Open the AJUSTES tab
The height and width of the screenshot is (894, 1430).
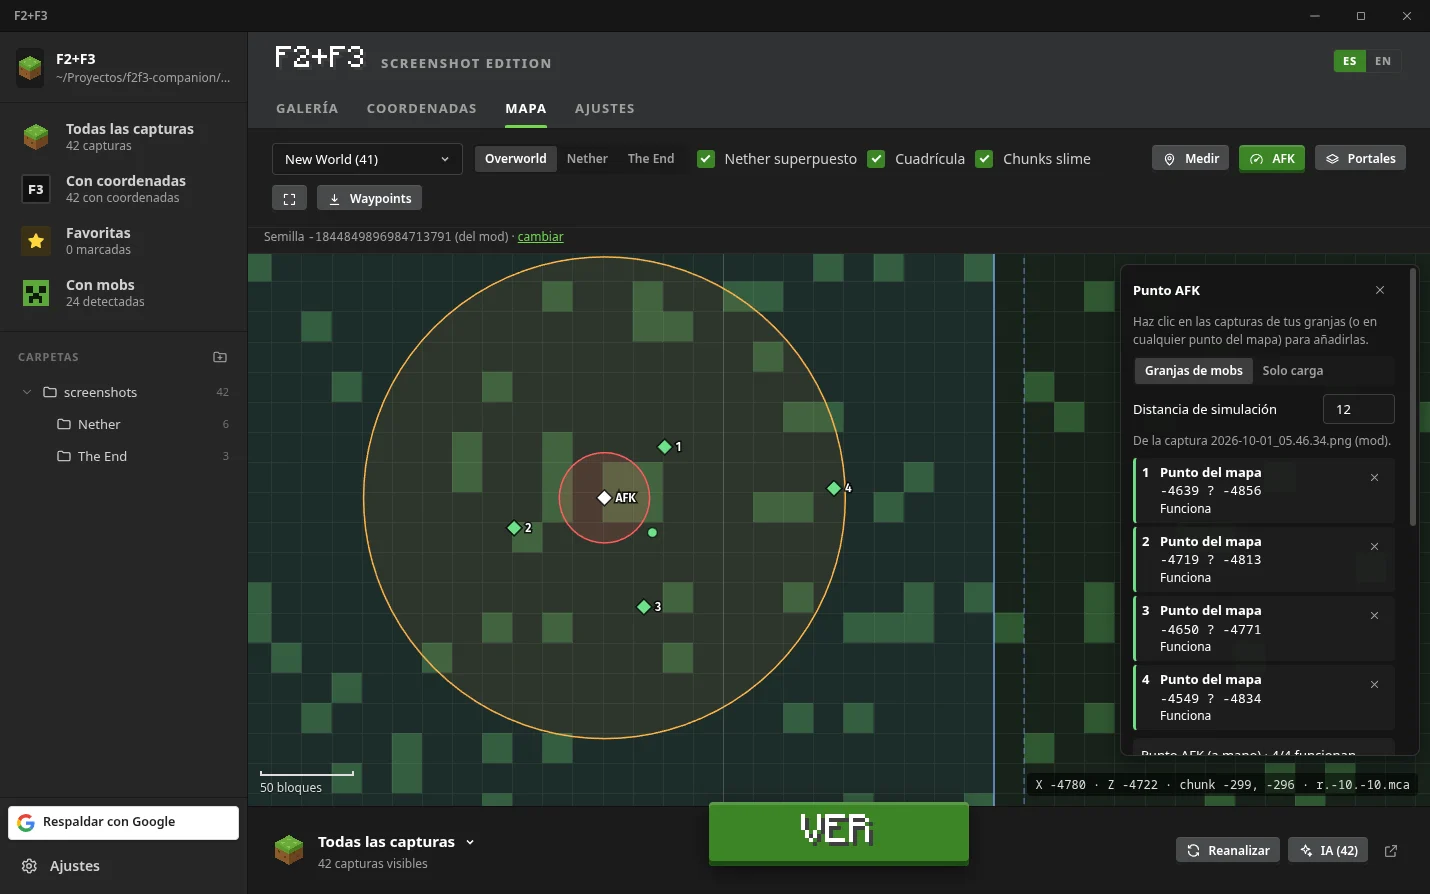(x=605, y=108)
